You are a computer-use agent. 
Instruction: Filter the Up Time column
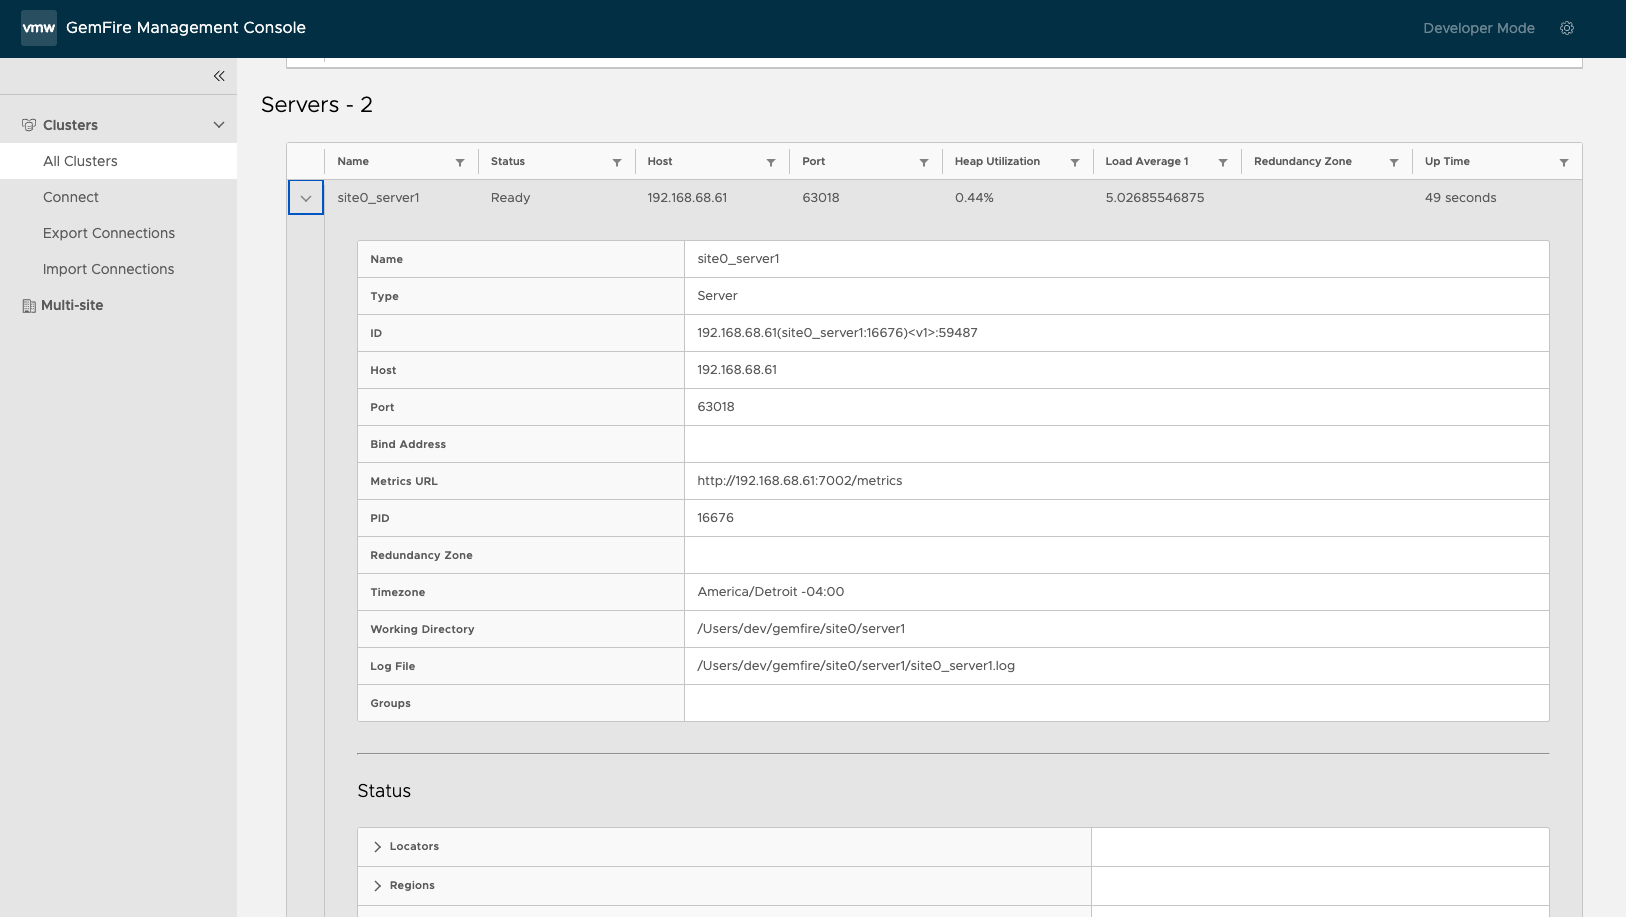coord(1564,162)
